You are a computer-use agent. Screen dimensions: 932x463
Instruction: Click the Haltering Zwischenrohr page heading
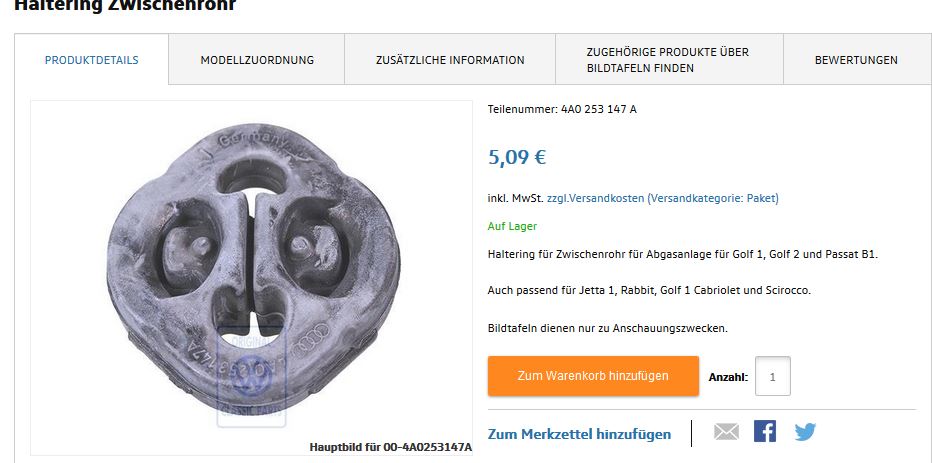pos(125,5)
